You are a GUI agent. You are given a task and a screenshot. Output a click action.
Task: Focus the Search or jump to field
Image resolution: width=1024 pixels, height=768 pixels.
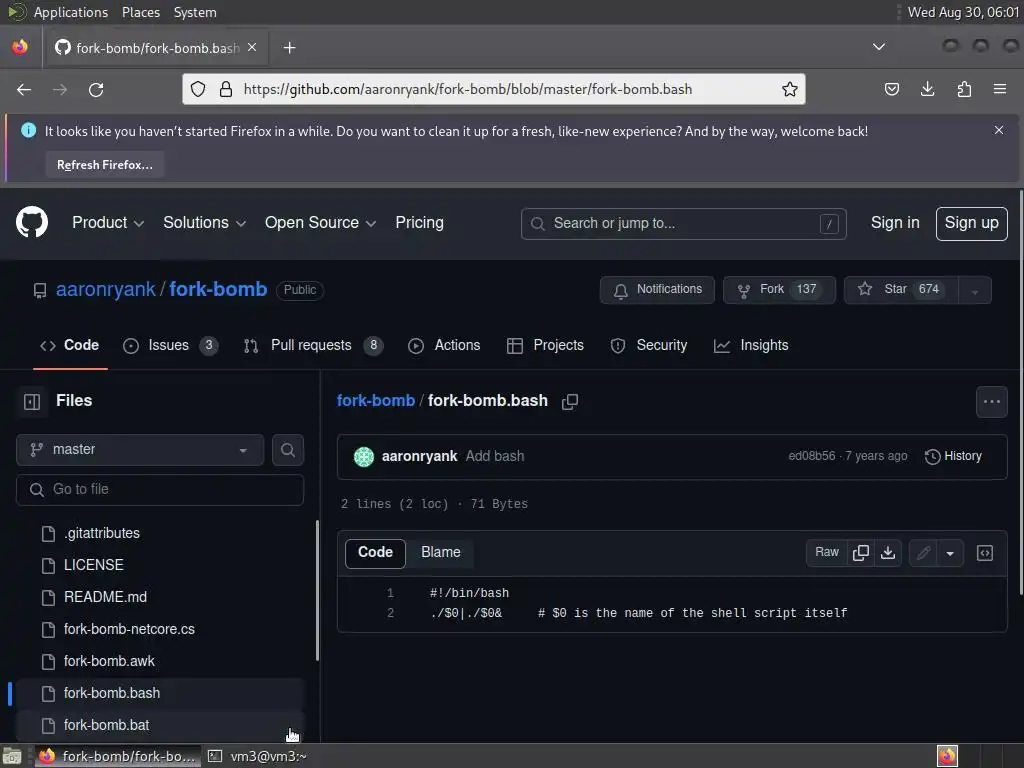684,224
